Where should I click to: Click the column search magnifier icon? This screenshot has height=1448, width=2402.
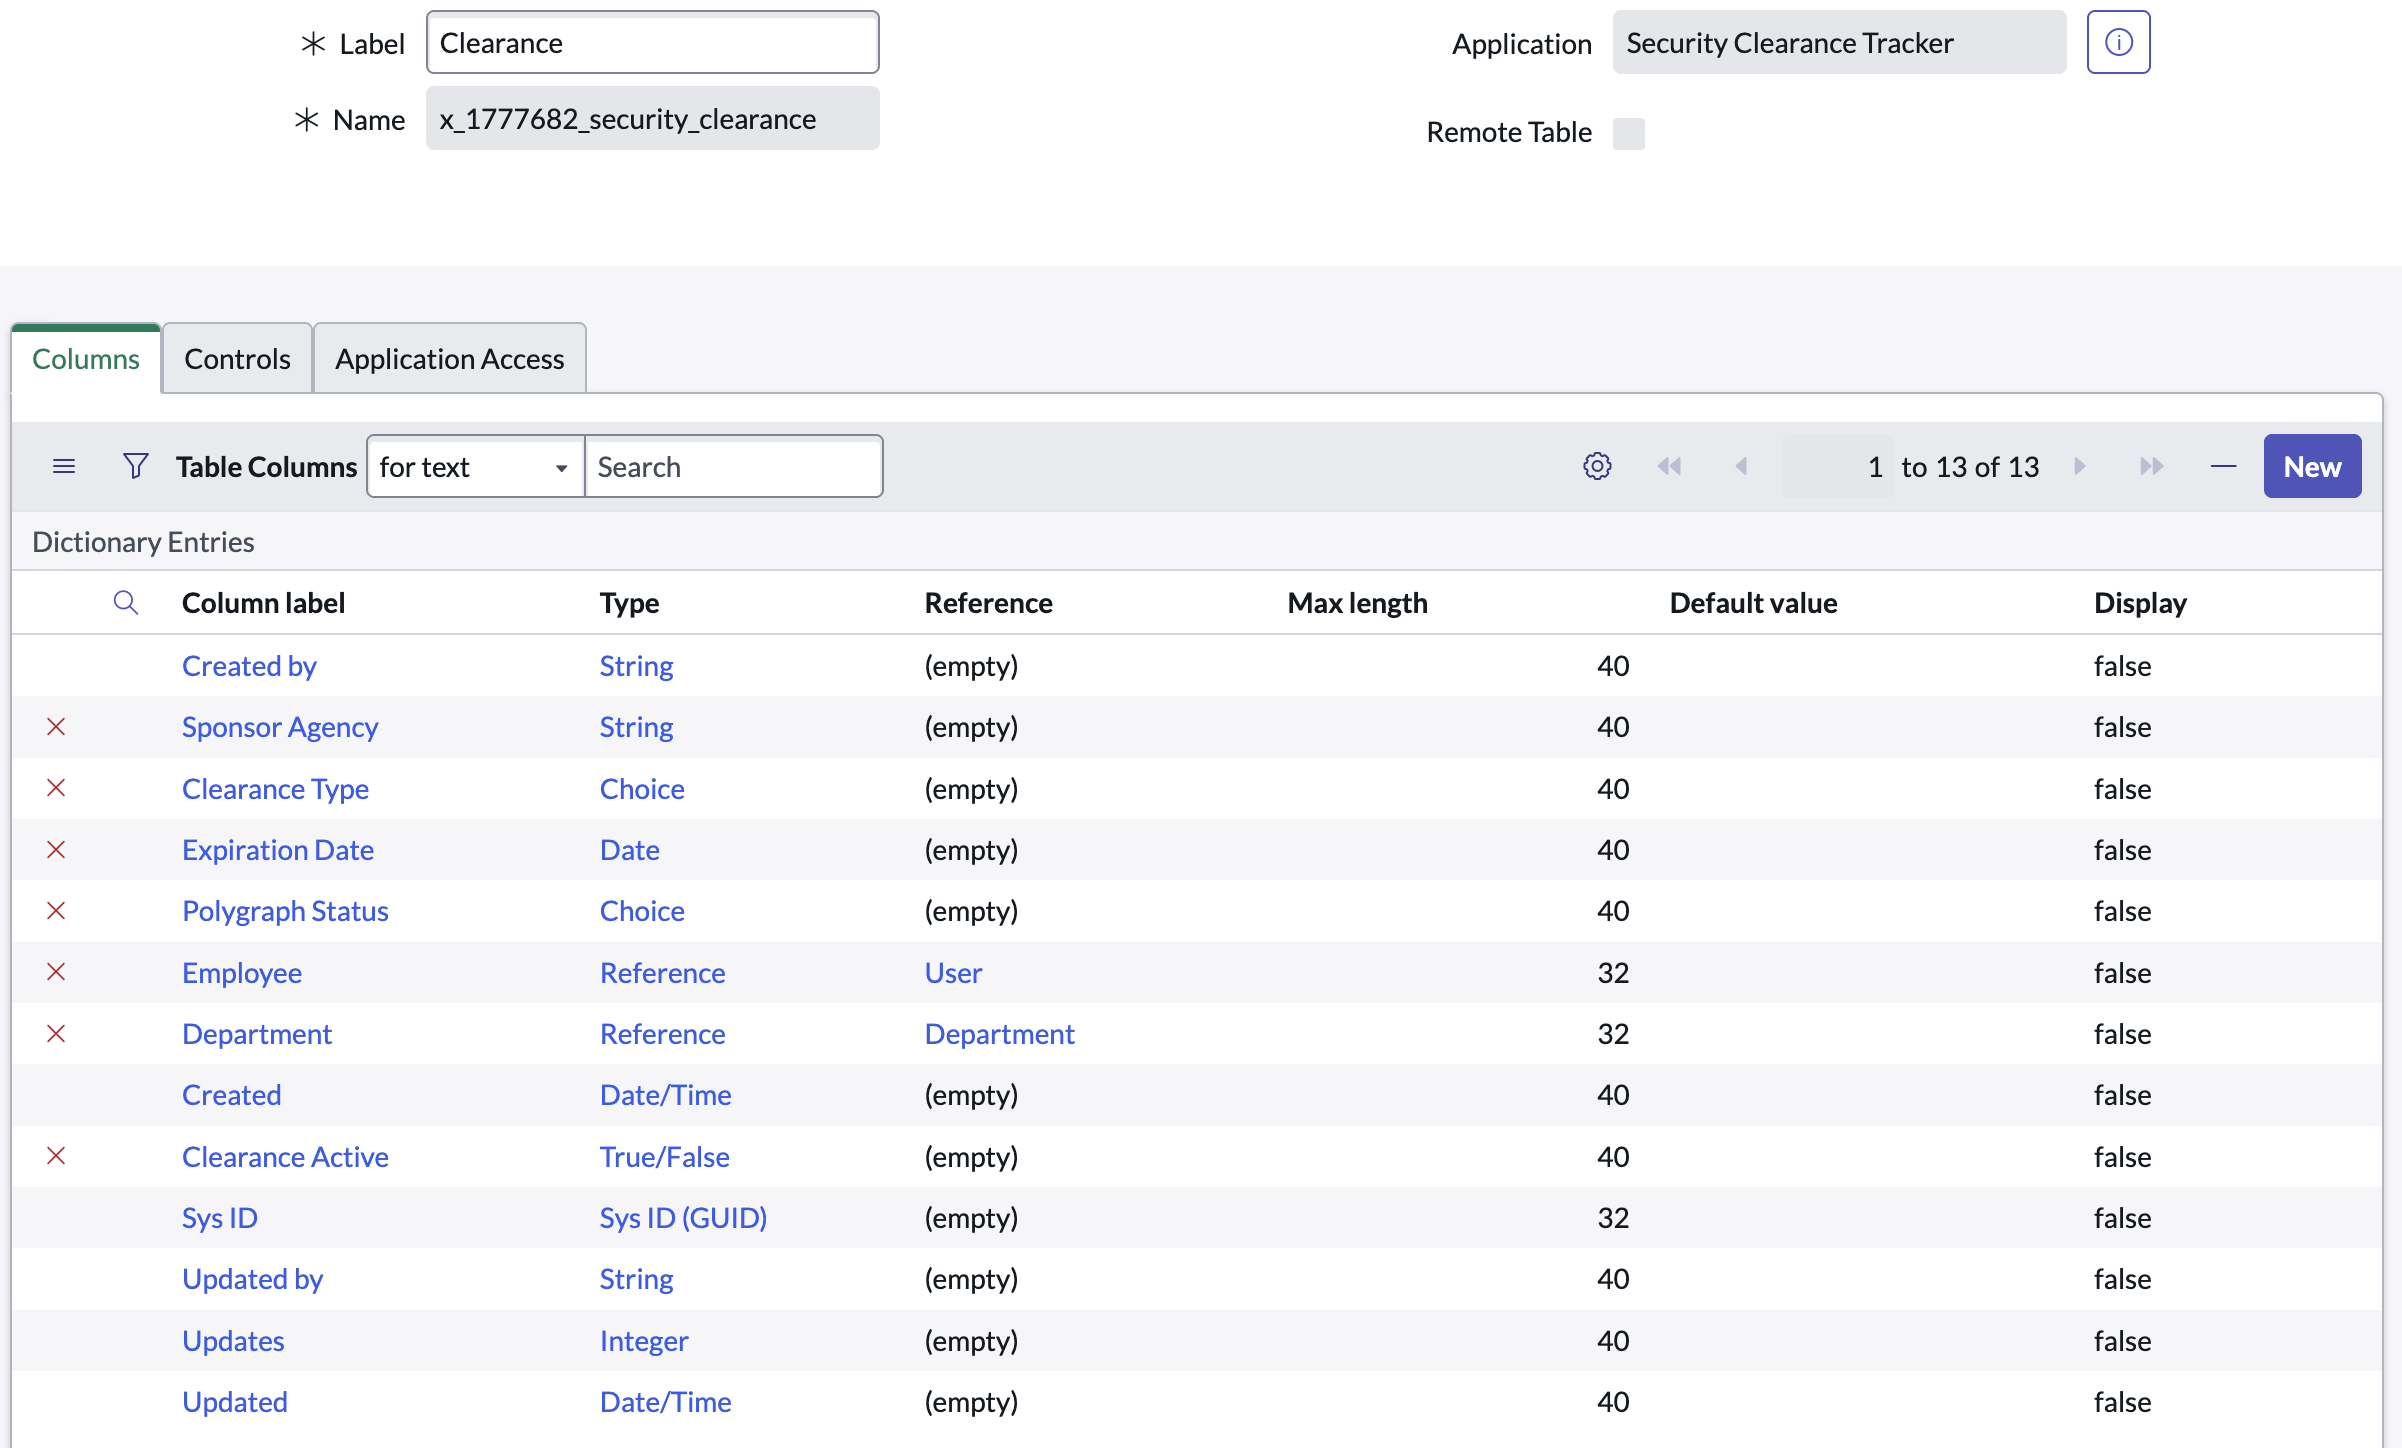tap(125, 603)
